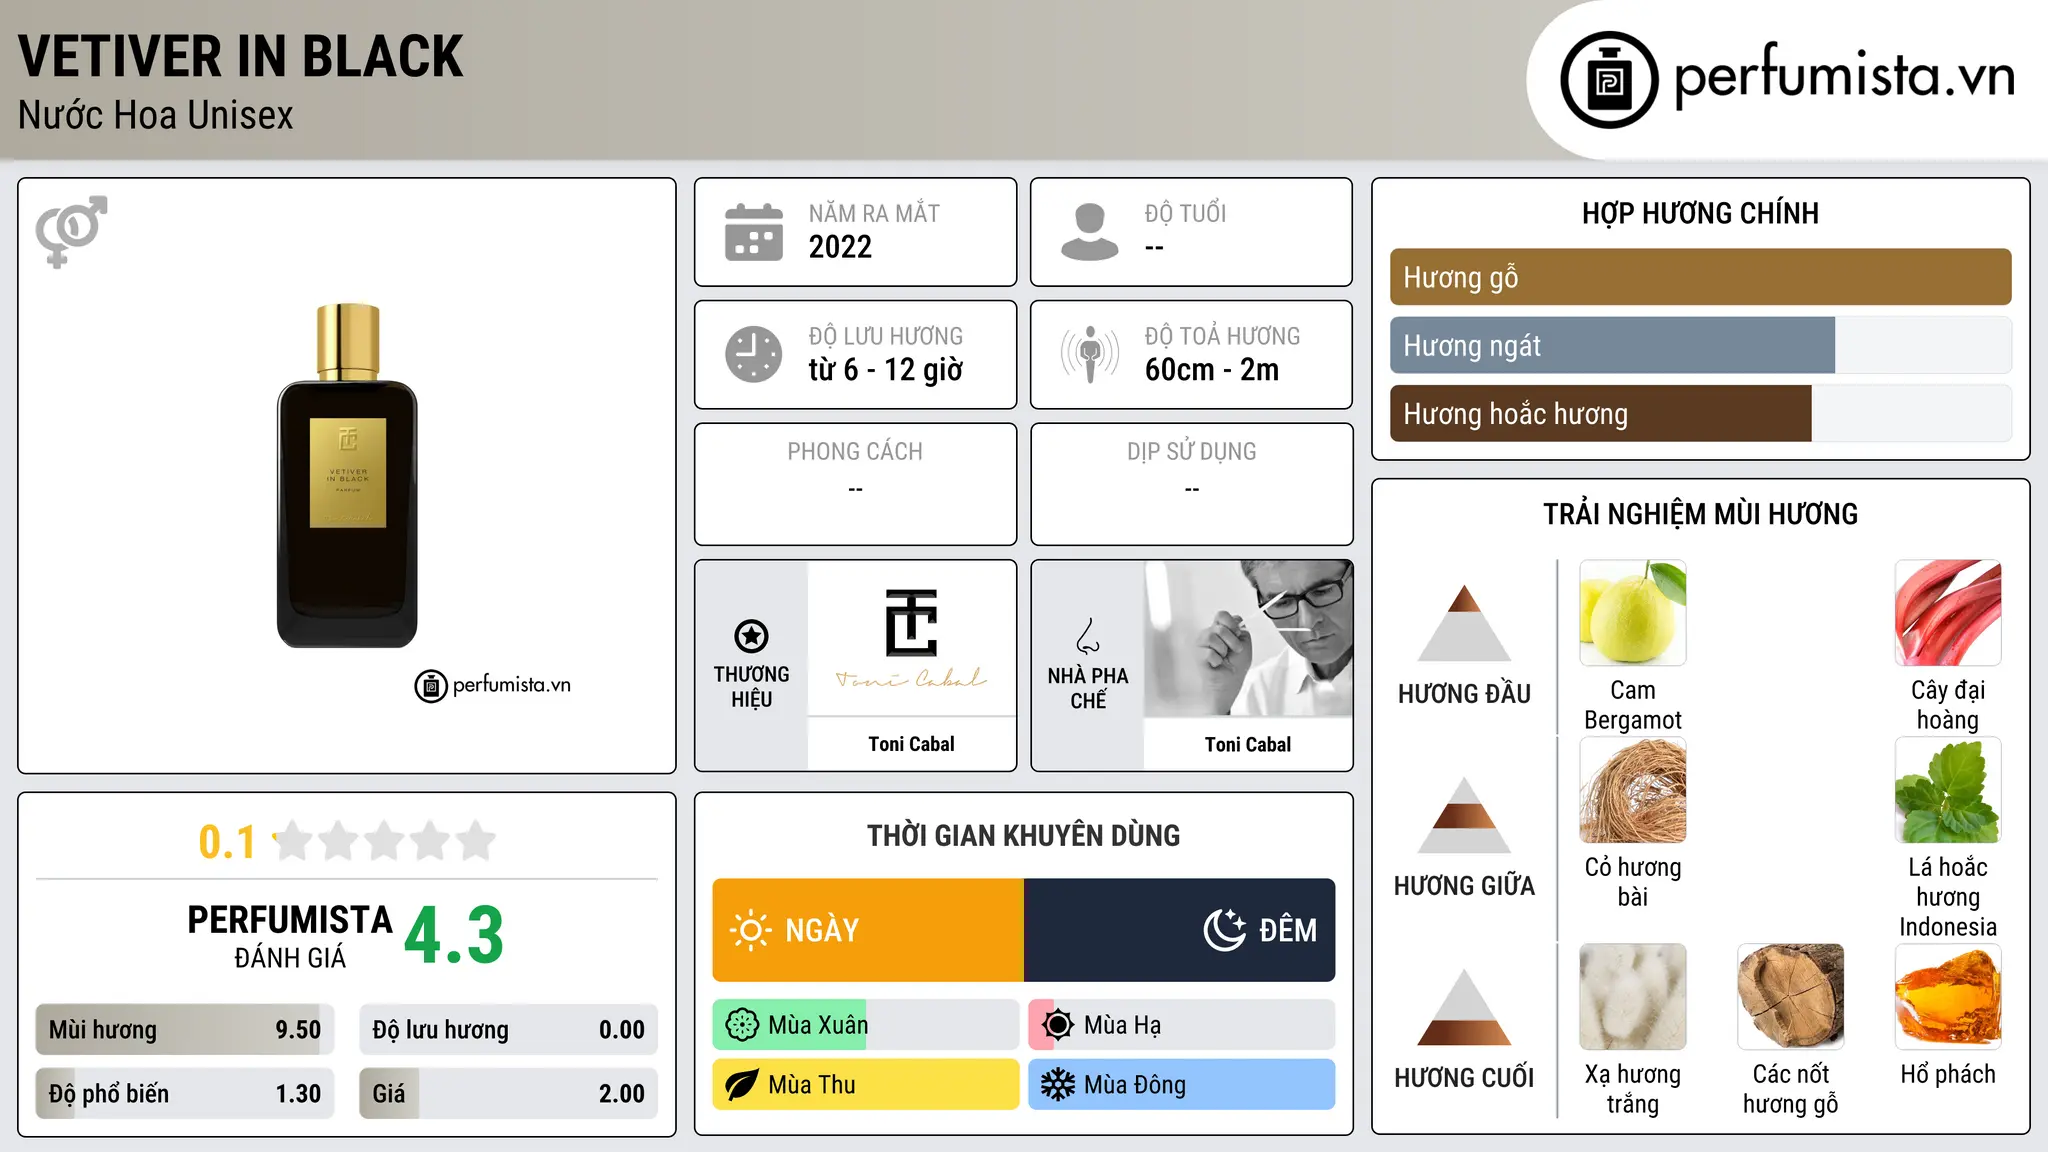The image size is (2048, 1152).
Task: Select the Các nốt hương gỗ image
Action: [1791, 996]
